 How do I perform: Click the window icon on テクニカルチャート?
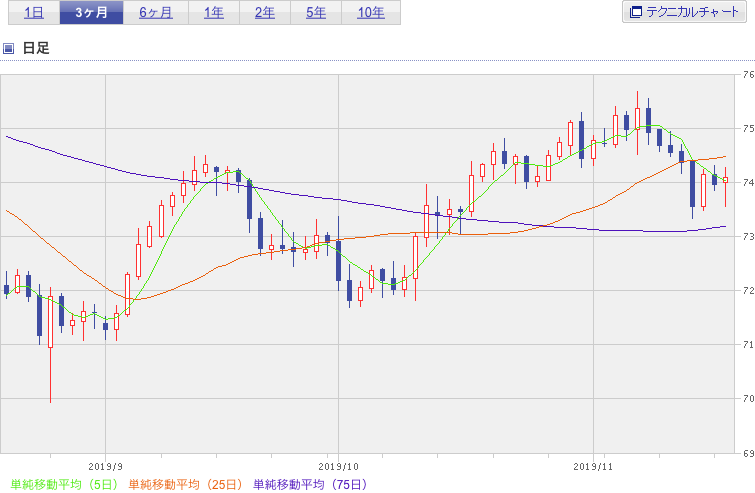tap(636, 12)
